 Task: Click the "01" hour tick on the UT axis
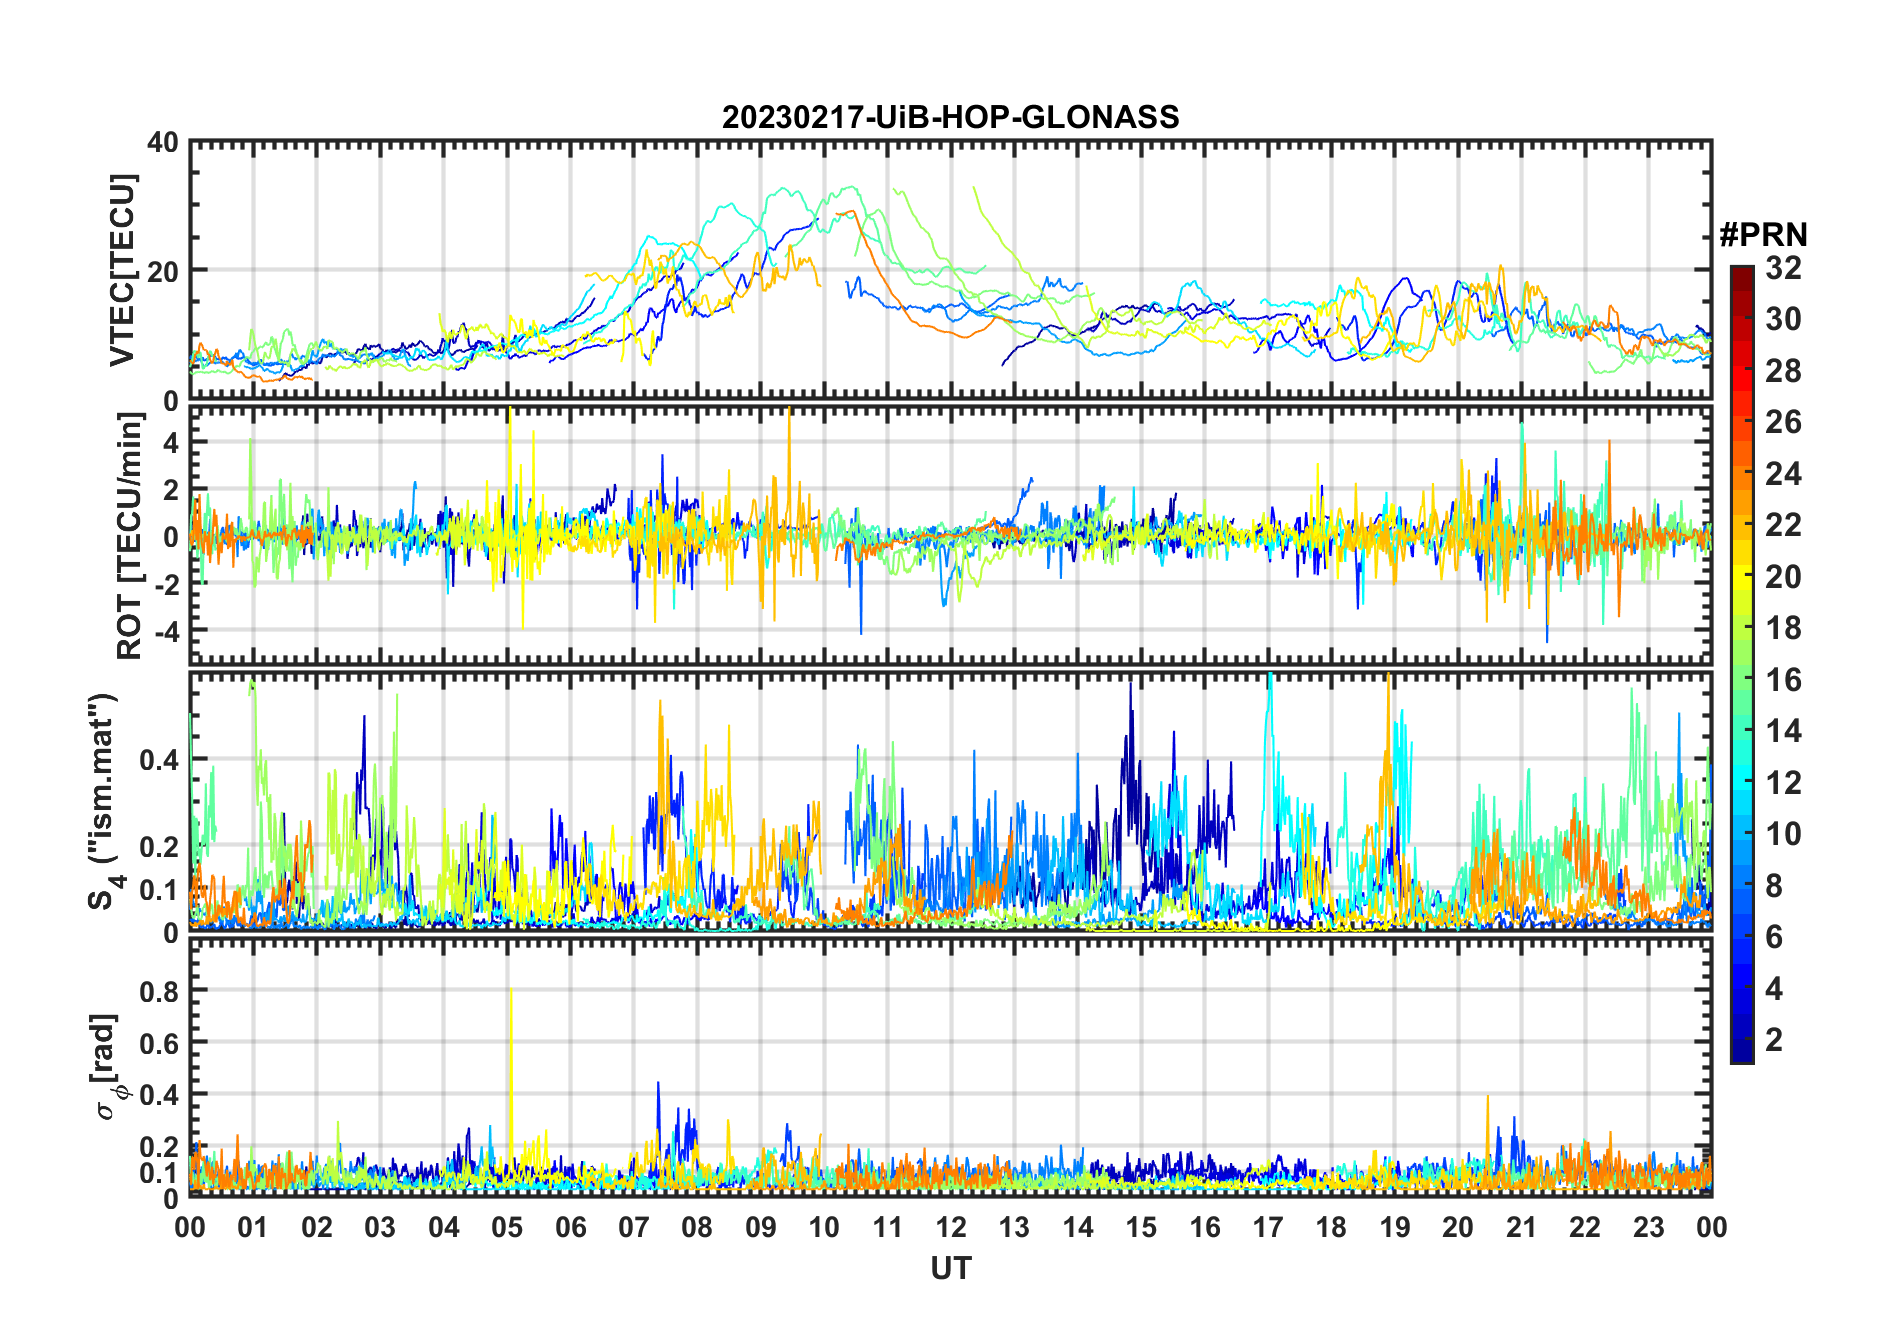253,1227
